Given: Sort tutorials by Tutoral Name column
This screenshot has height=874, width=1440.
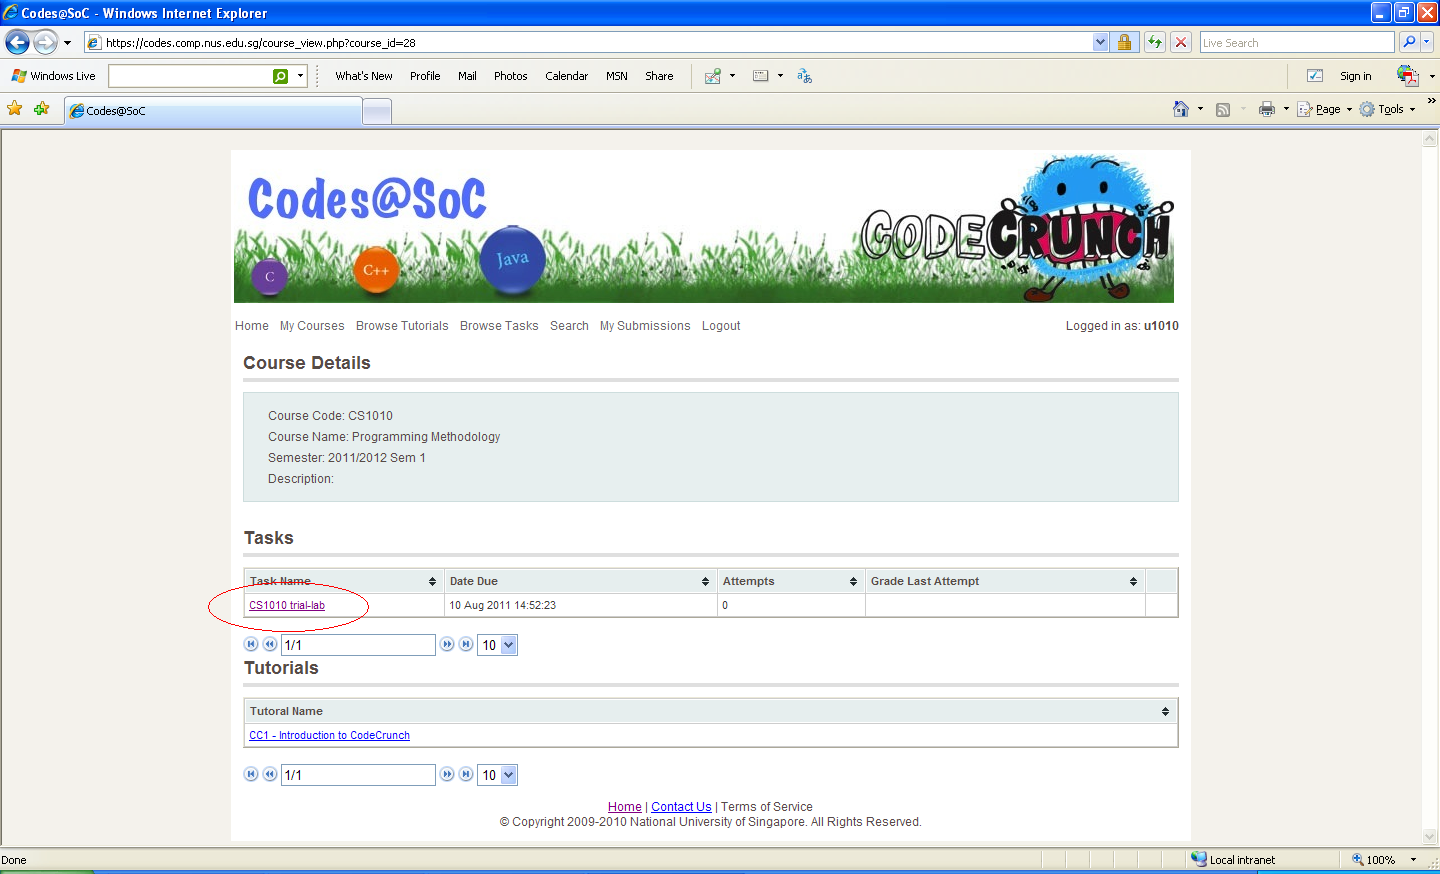Looking at the screenshot, I should tap(711, 711).
